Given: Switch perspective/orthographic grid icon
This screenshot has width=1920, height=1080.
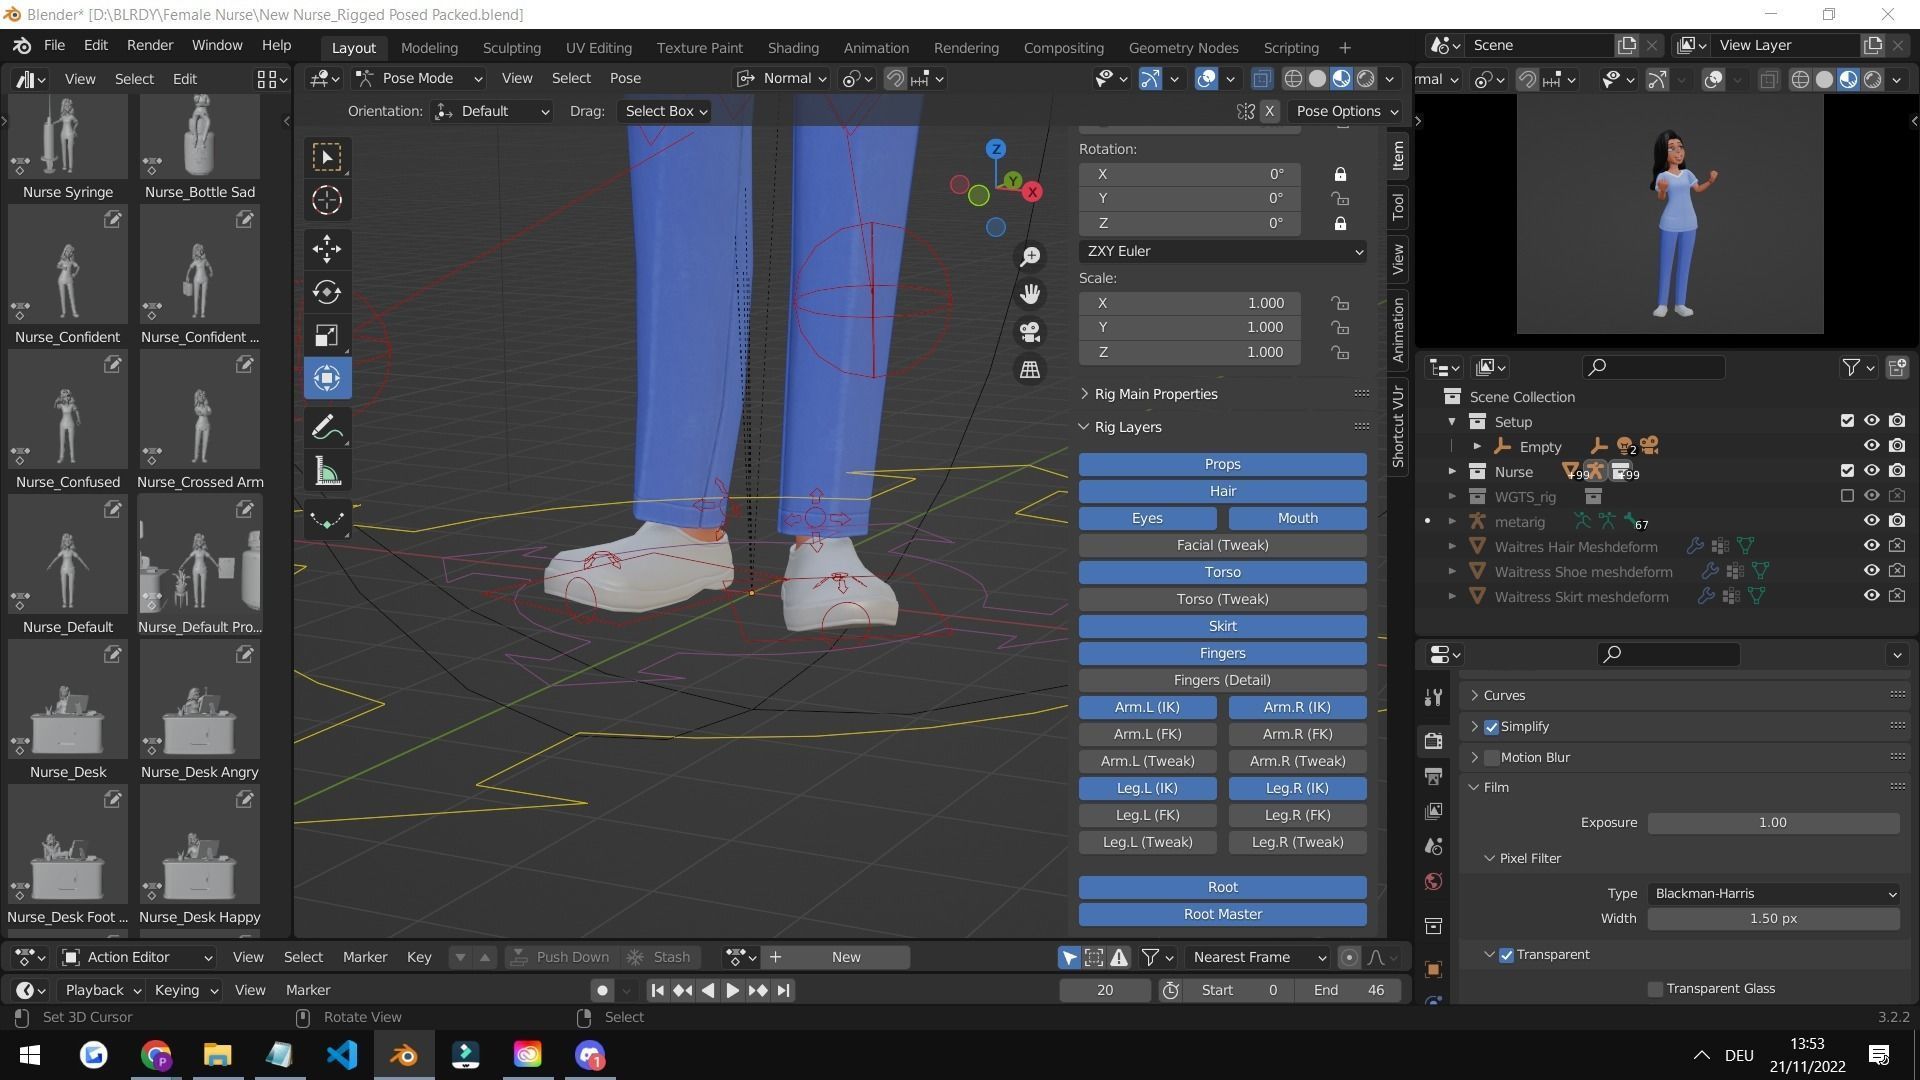Looking at the screenshot, I should [x=1030, y=370].
